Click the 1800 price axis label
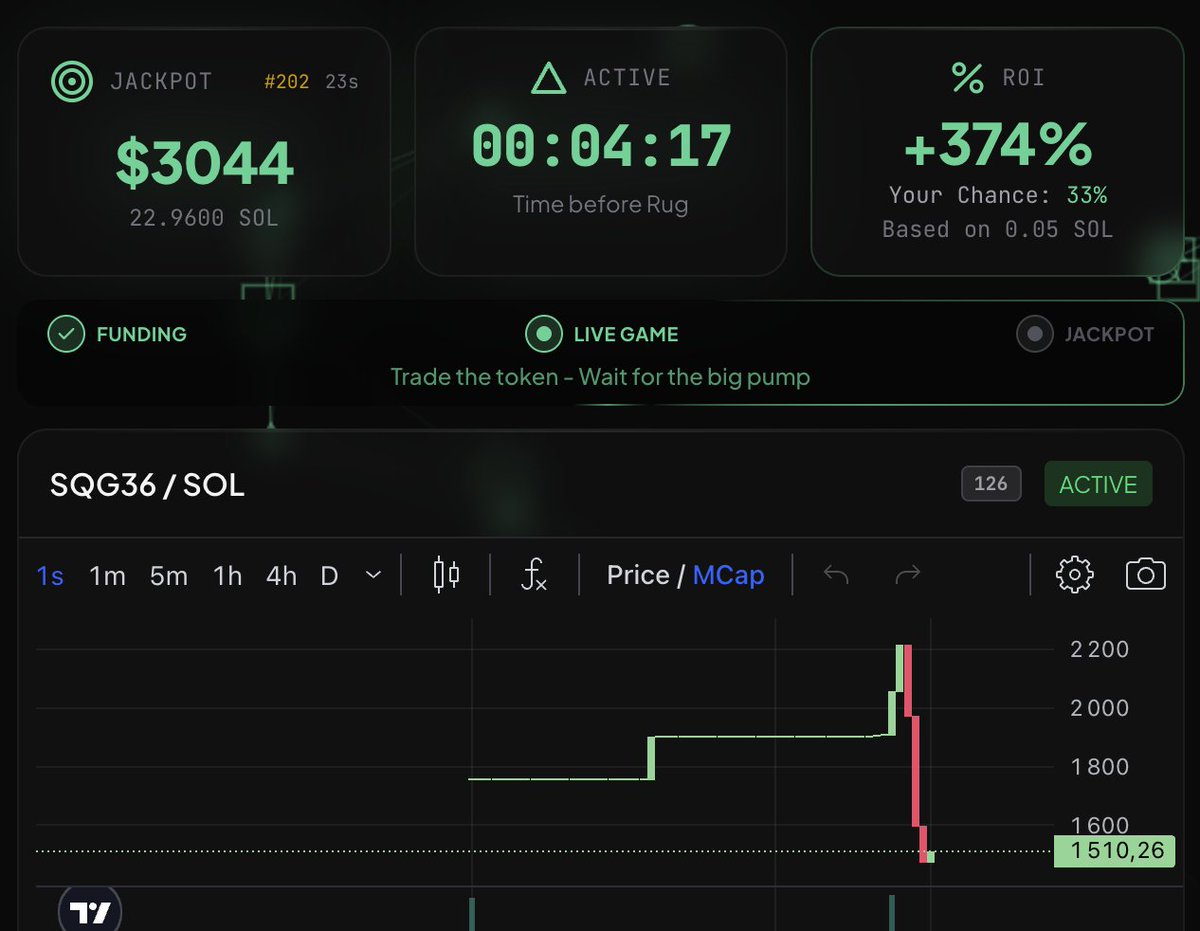Screen dimensions: 1200x931 click(1099, 767)
